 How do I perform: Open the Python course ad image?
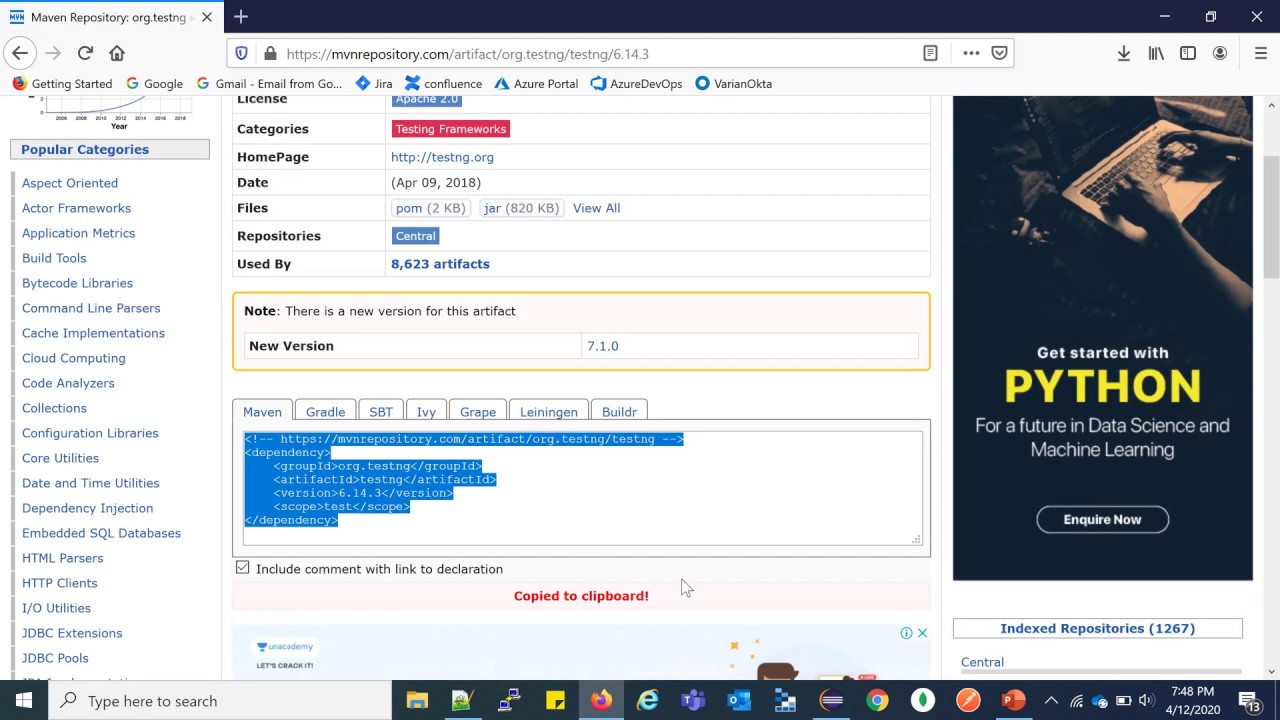pyautogui.click(x=1102, y=338)
